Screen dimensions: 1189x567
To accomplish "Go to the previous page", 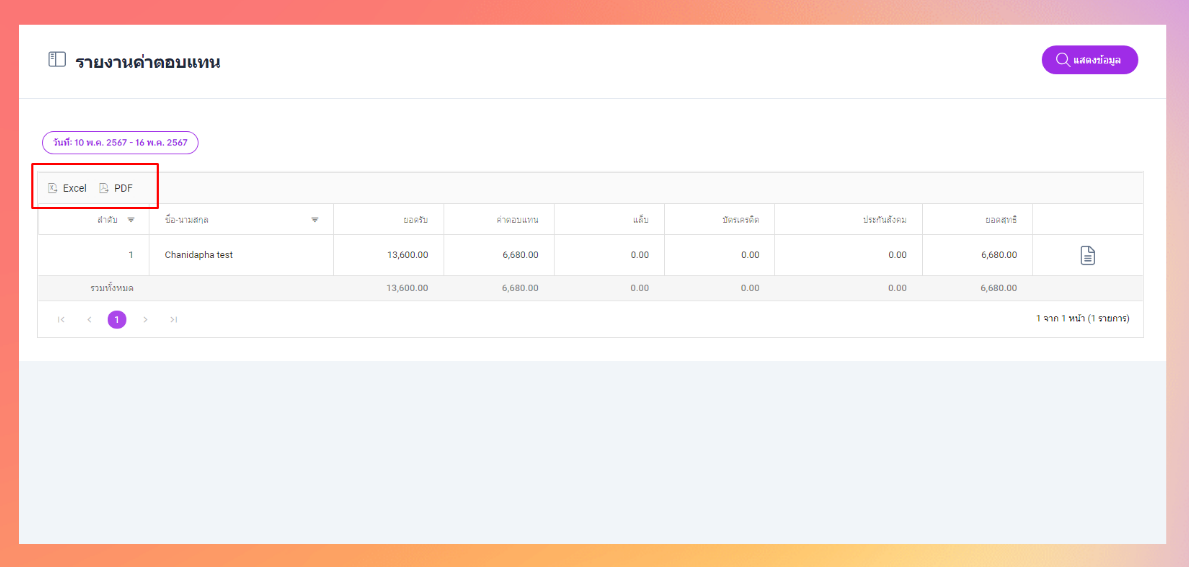I will 89,320.
